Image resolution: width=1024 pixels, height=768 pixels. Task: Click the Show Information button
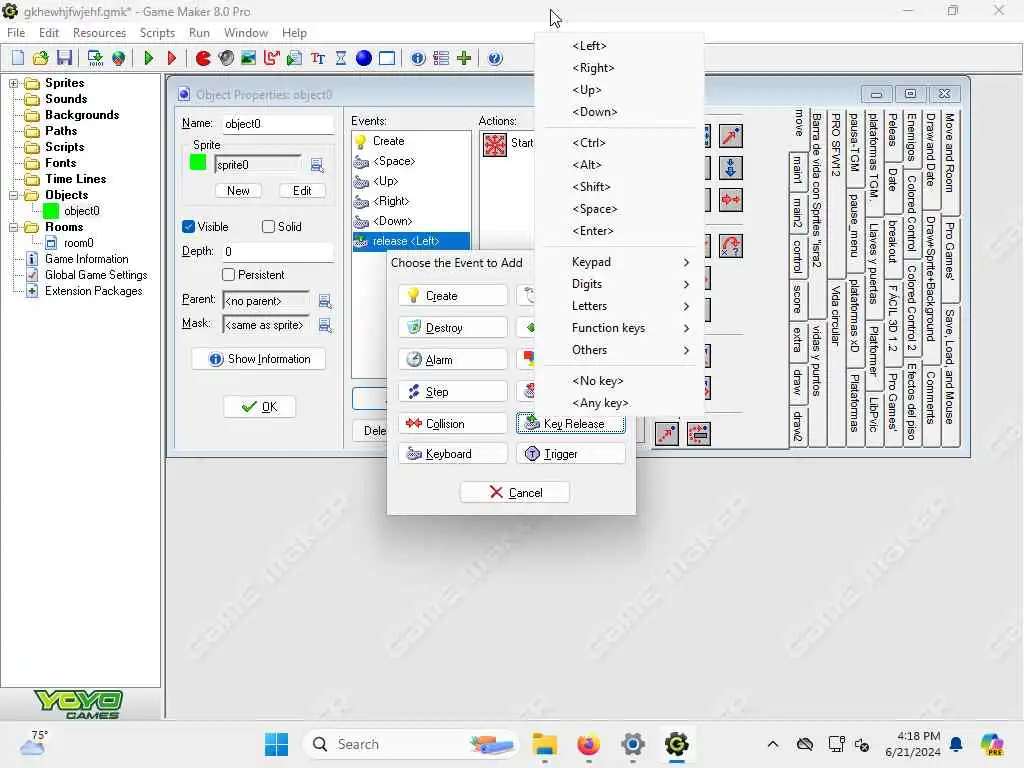[259, 359]
